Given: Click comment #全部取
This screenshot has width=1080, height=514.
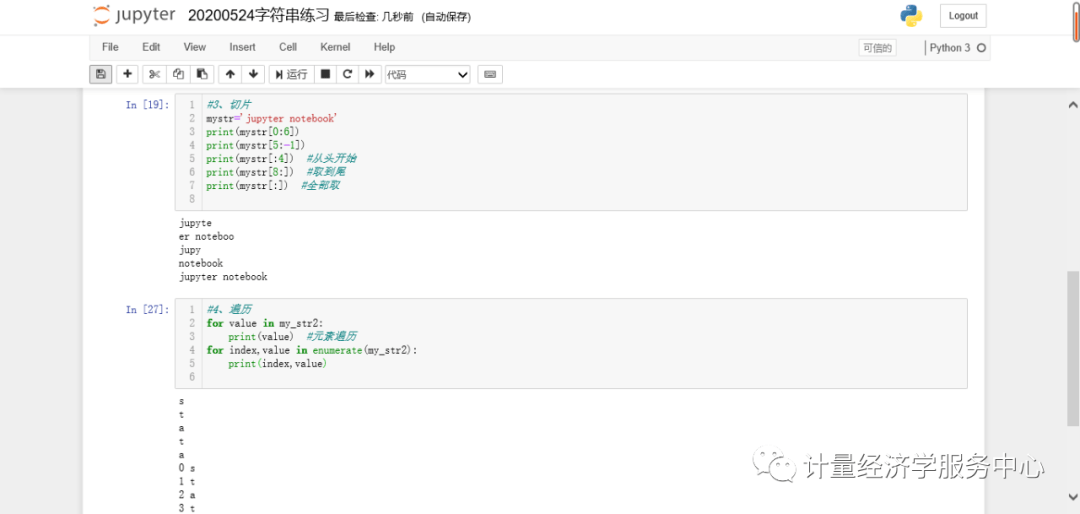Looking at the screenshot, I should pyautogui.click(x=321, y=185).
